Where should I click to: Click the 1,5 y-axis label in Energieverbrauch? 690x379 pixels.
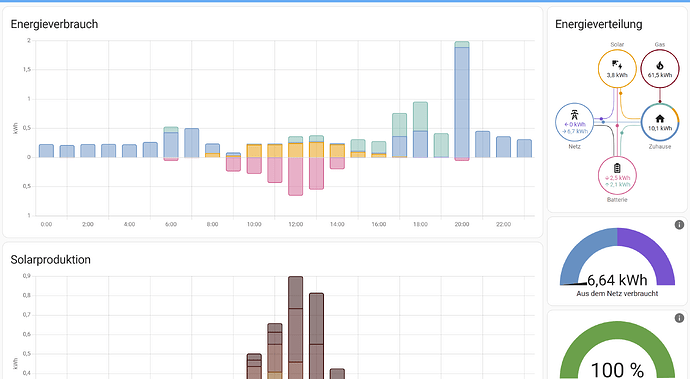27,70
